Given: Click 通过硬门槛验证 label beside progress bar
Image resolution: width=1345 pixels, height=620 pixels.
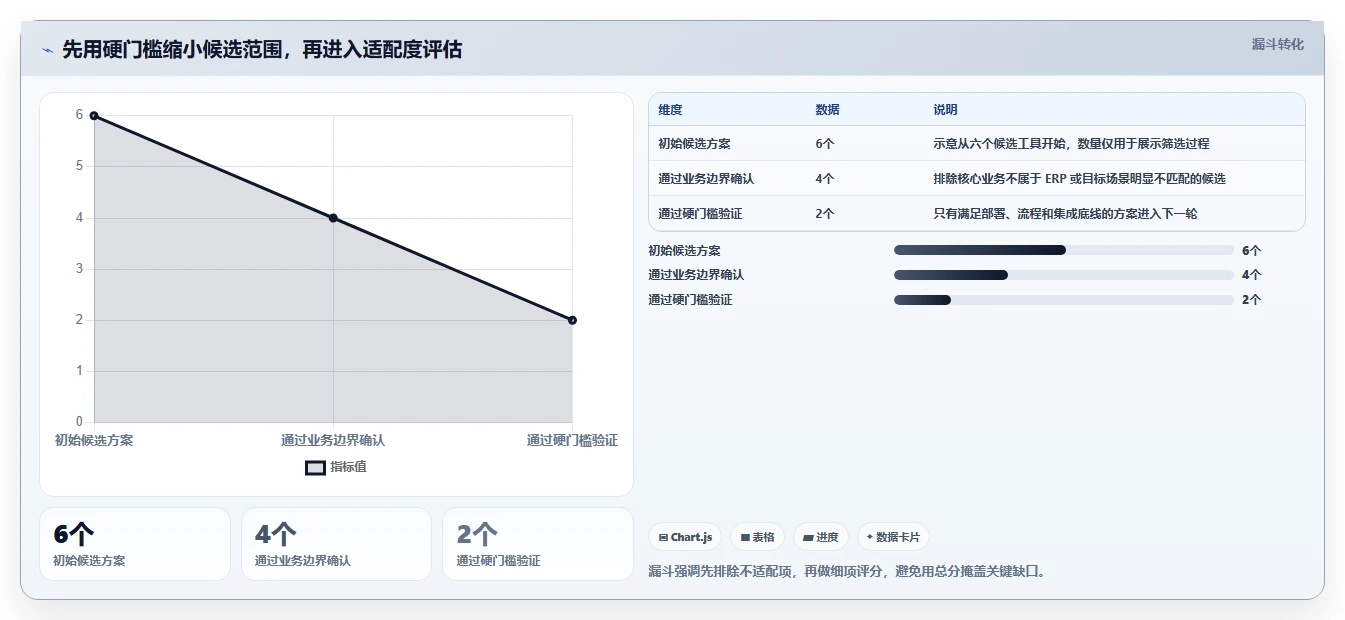Looking at the screenshot, I should pos(690,300).
